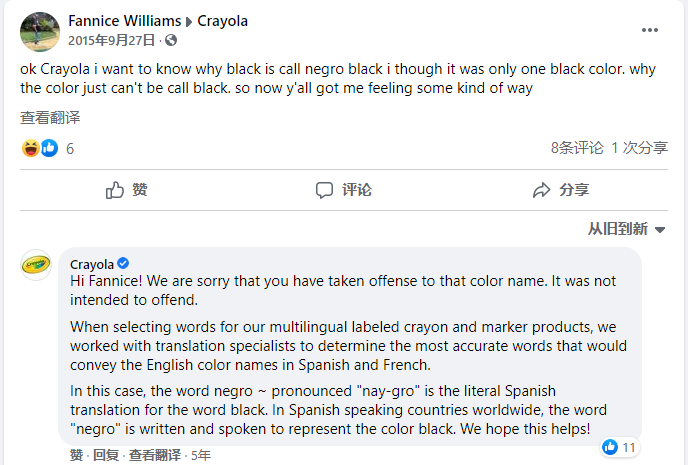View the 1 次分享 shares list
Viewport: 688px width, 465px height.
point(639,148)
